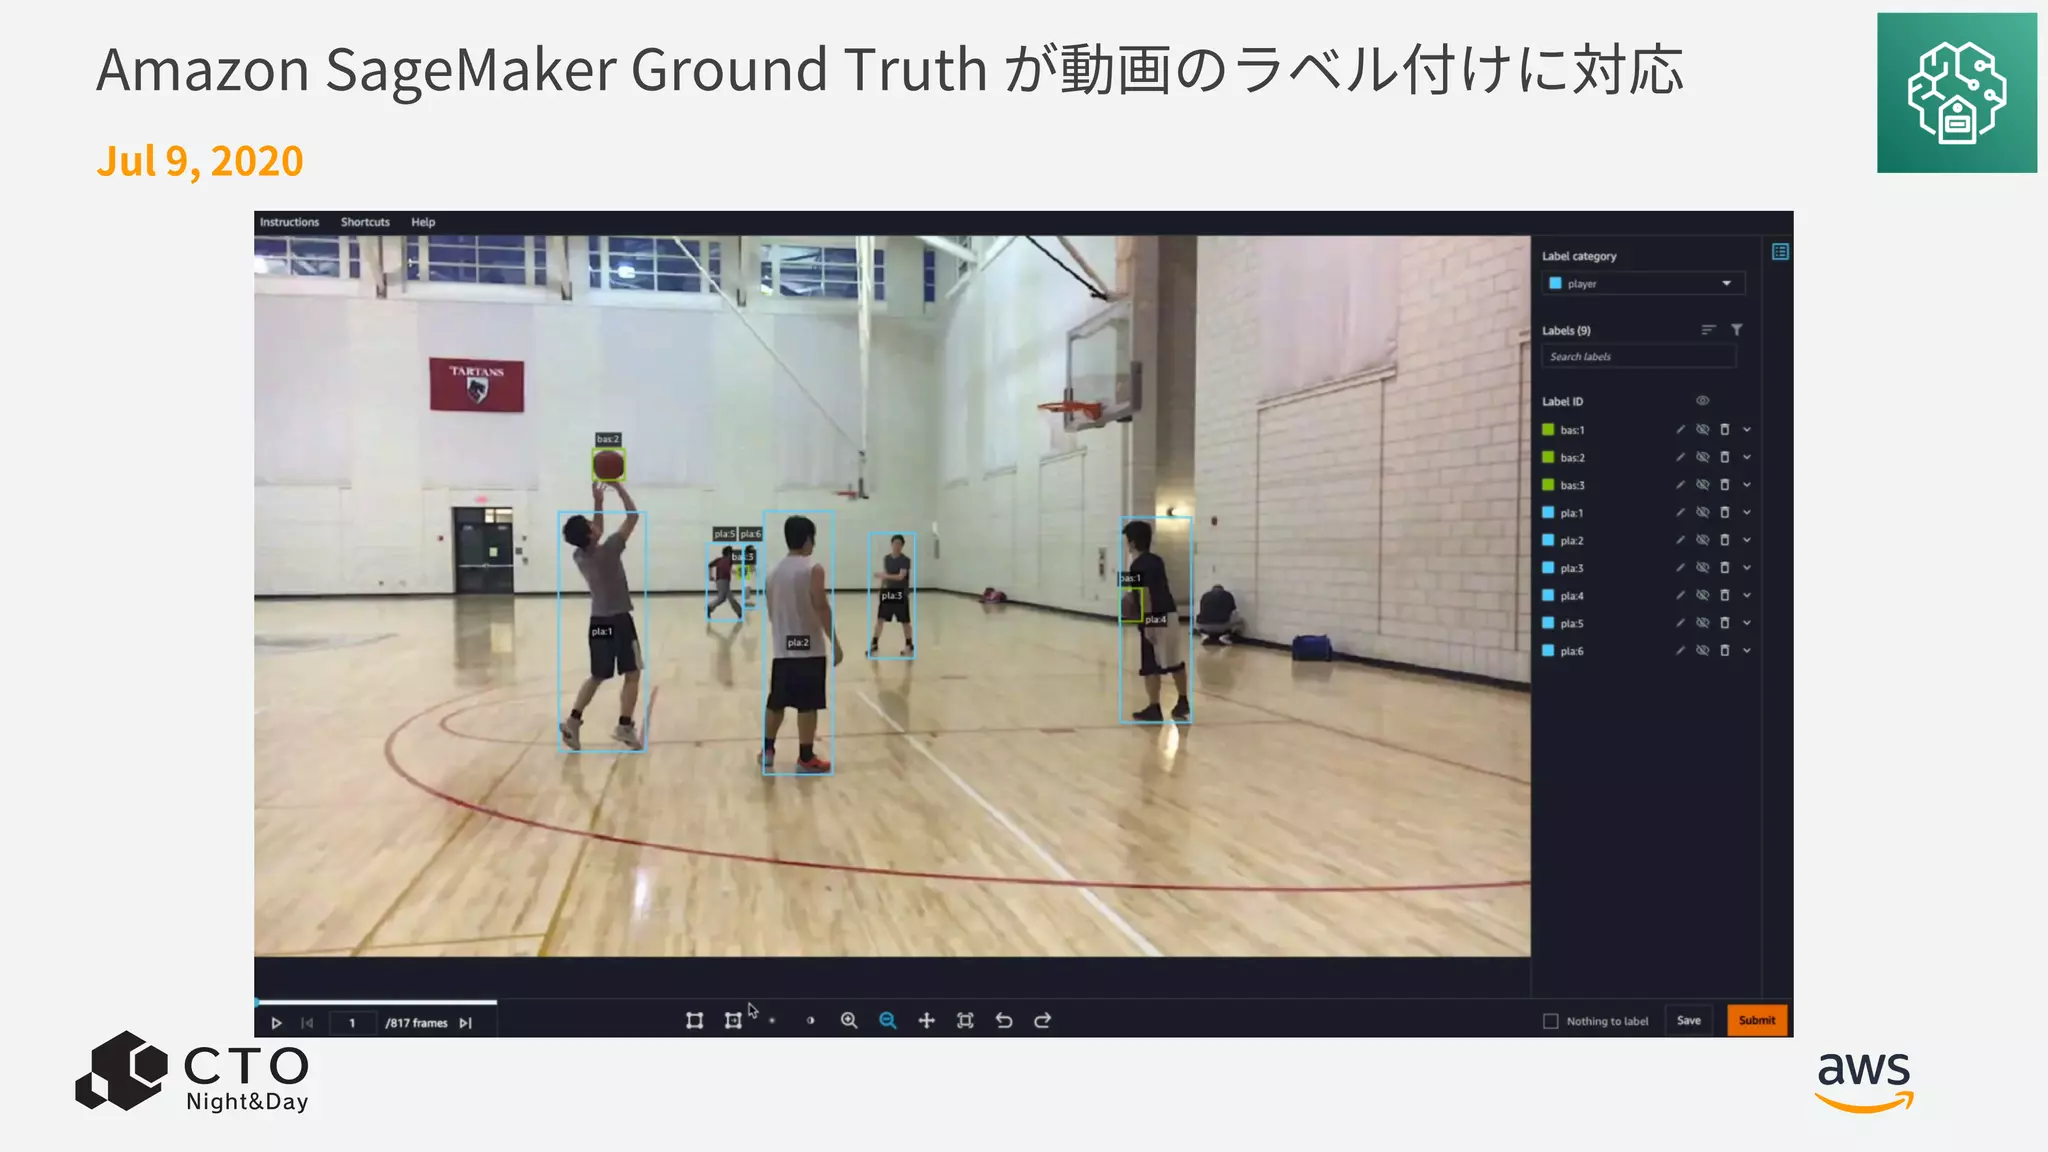Delete the bas:3 label

(1724, 485)
